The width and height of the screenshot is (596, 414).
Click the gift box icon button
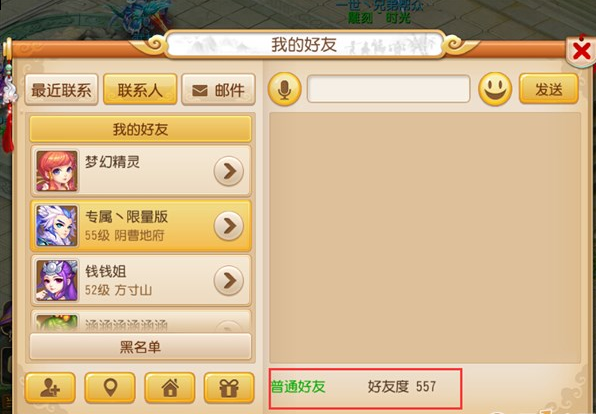229,388
